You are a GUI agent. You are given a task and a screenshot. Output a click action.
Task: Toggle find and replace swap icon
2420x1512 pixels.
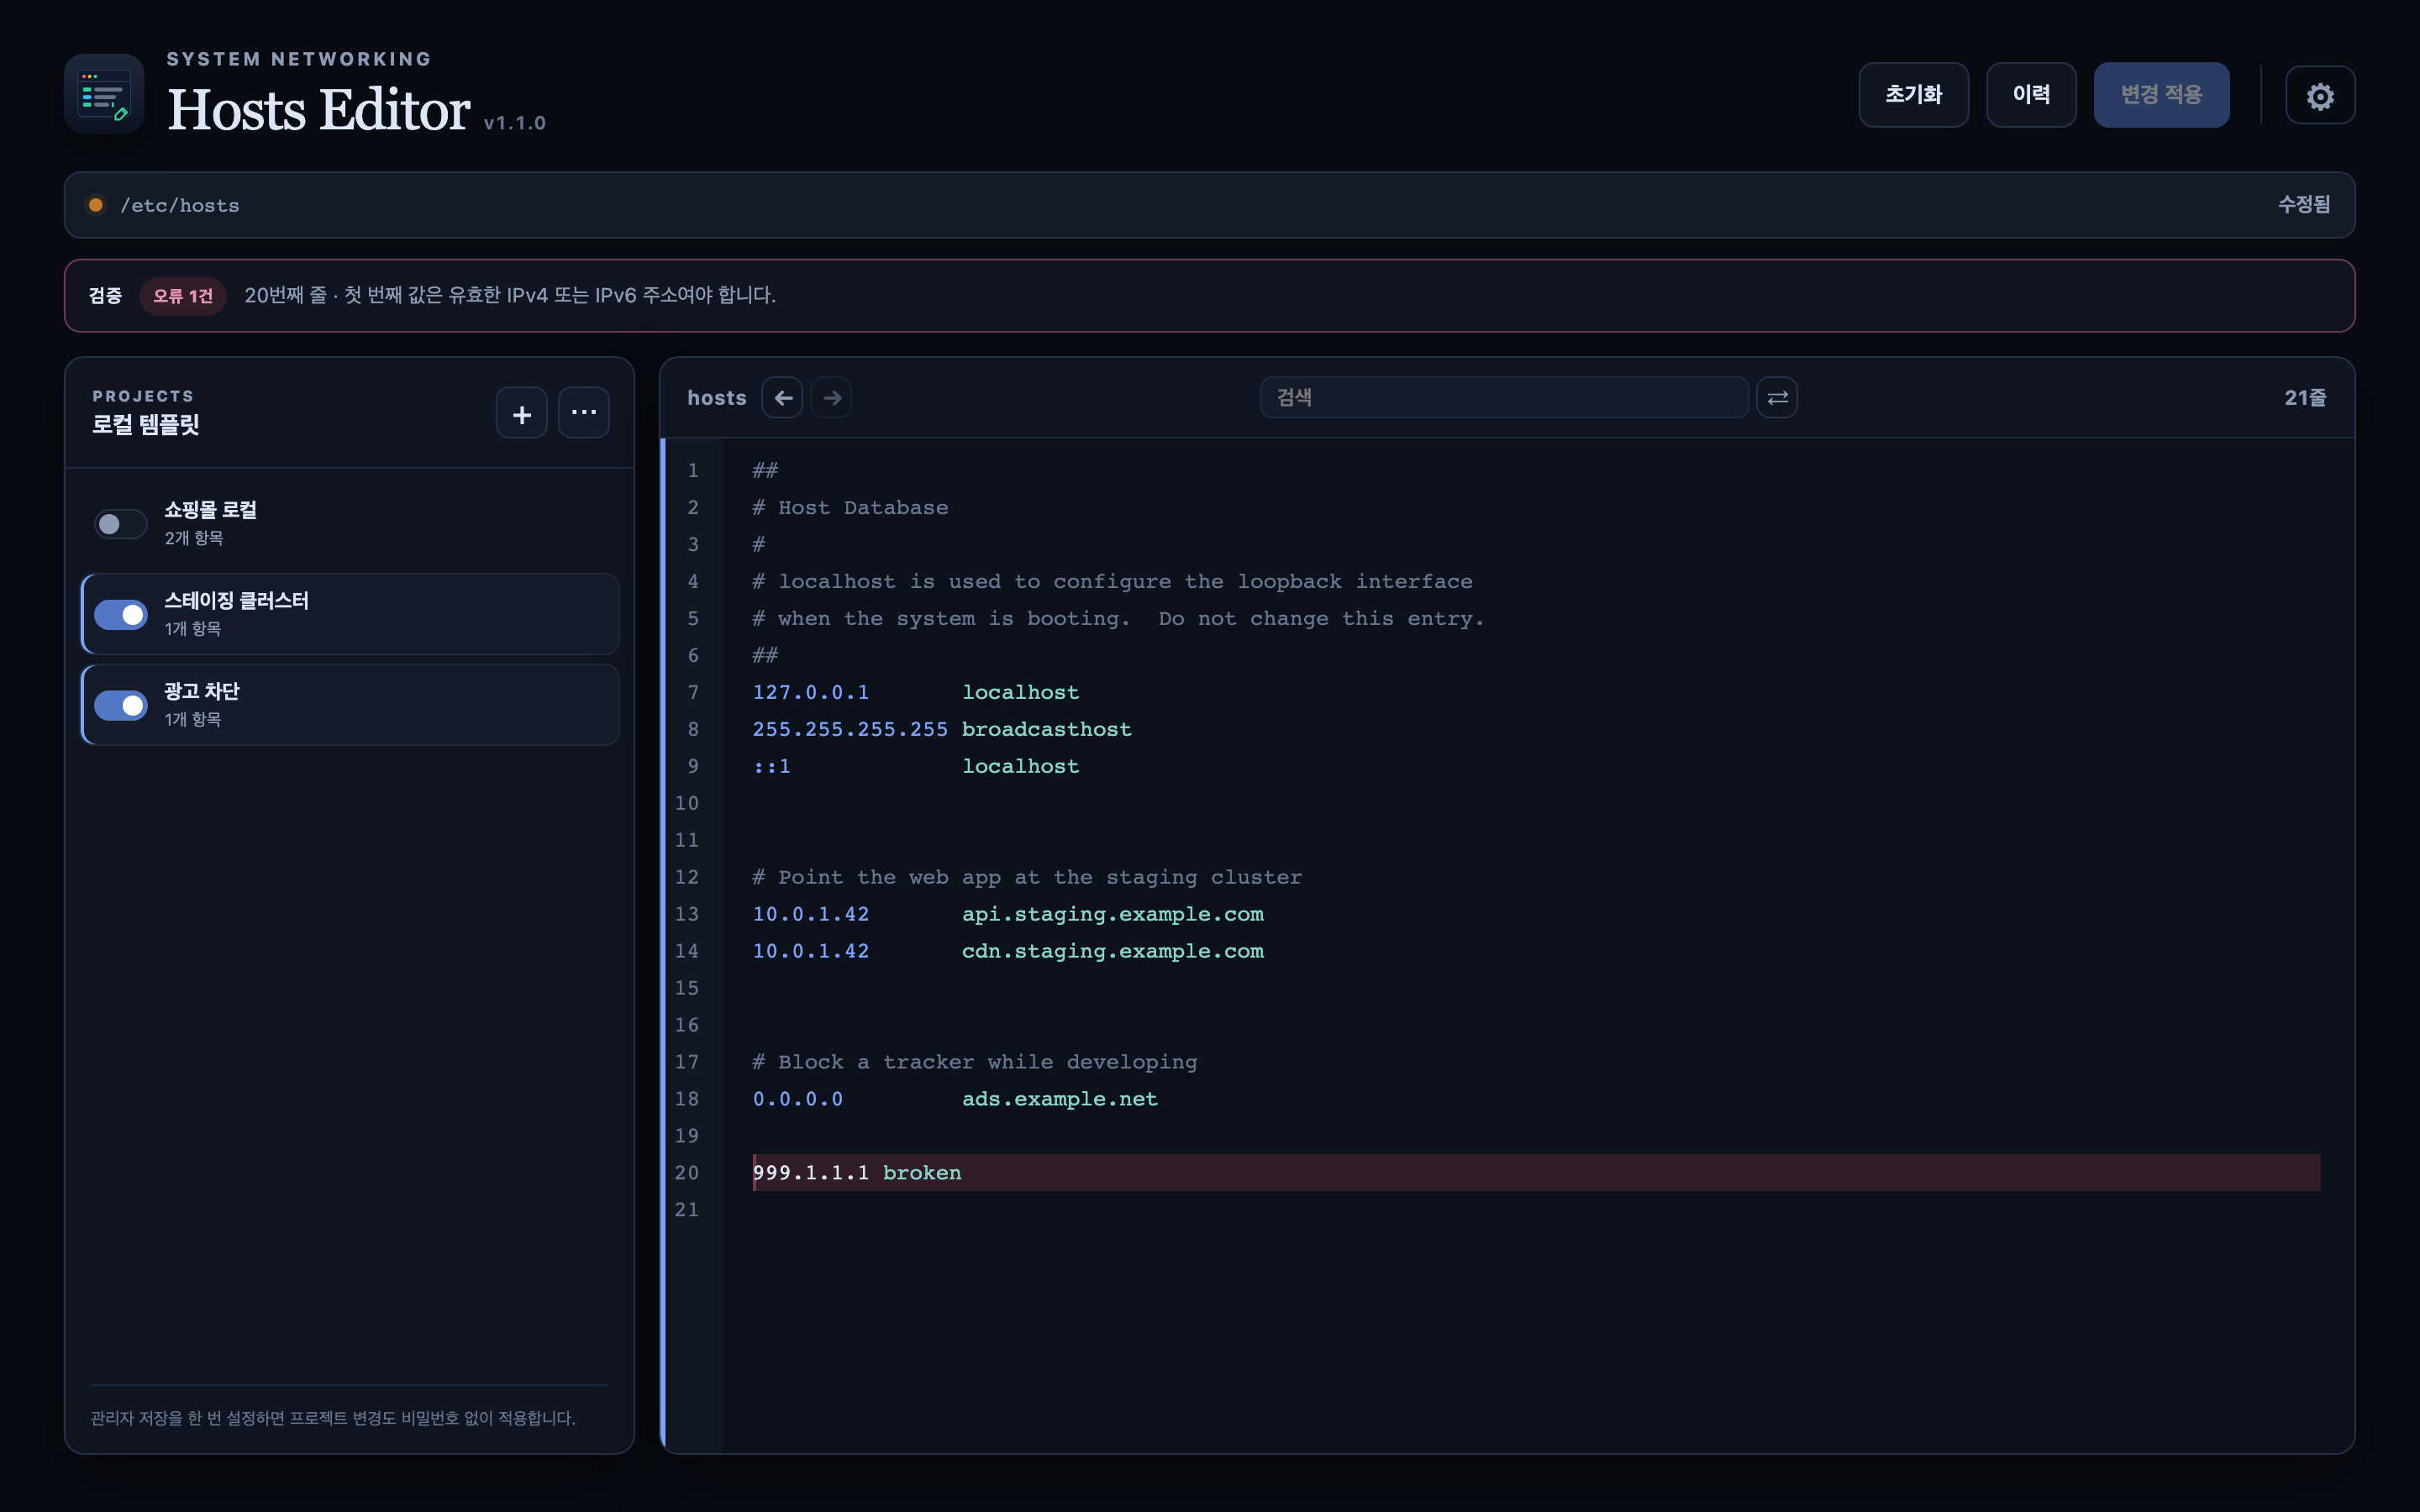[x=1777, y=398]
